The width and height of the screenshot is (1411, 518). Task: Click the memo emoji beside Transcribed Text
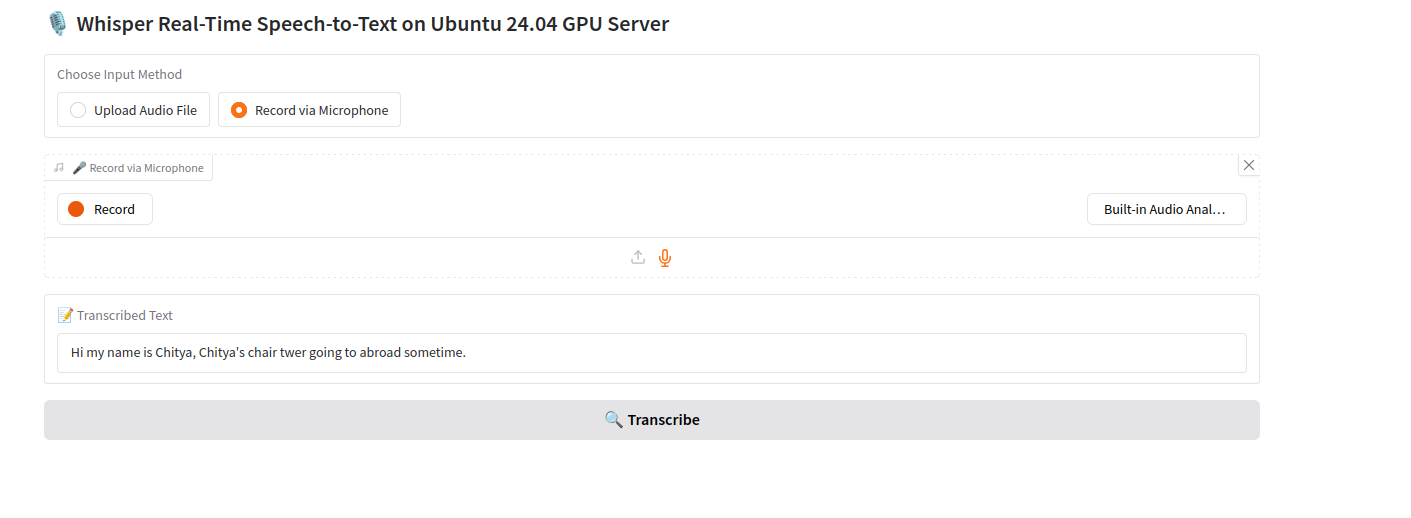(x=65, y=315)
